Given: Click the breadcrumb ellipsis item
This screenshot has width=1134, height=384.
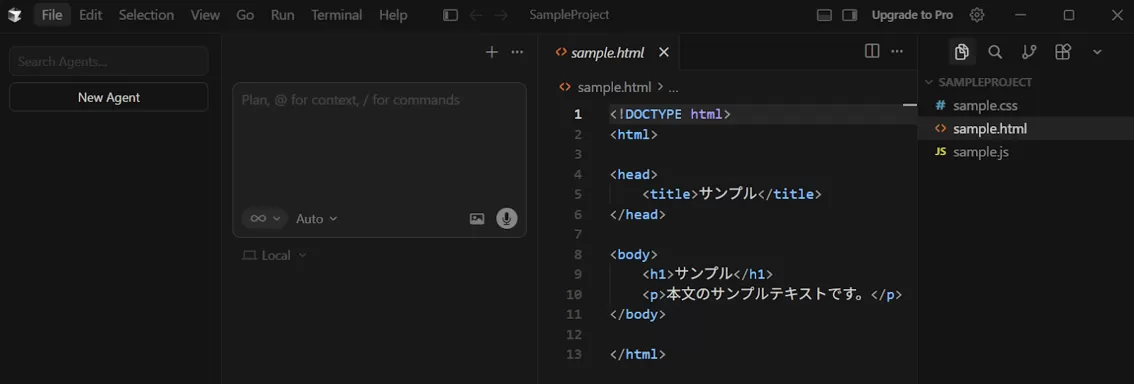Looking at the screenshot, I should pos(673,88).
